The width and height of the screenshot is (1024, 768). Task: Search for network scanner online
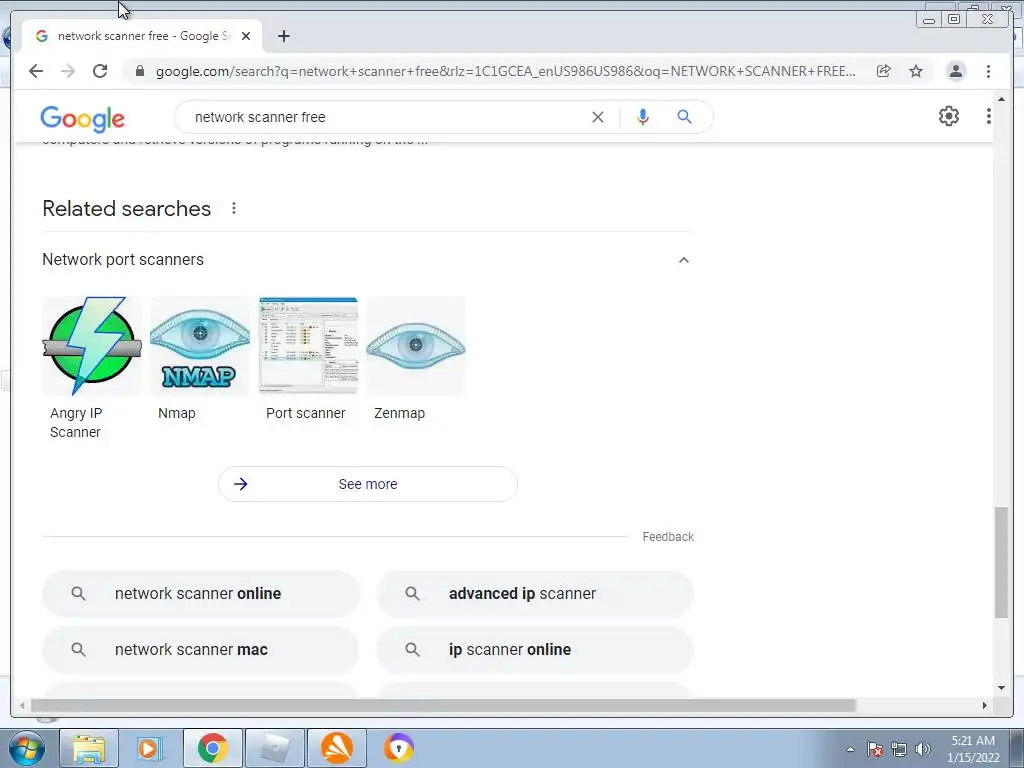pos(200,594)
